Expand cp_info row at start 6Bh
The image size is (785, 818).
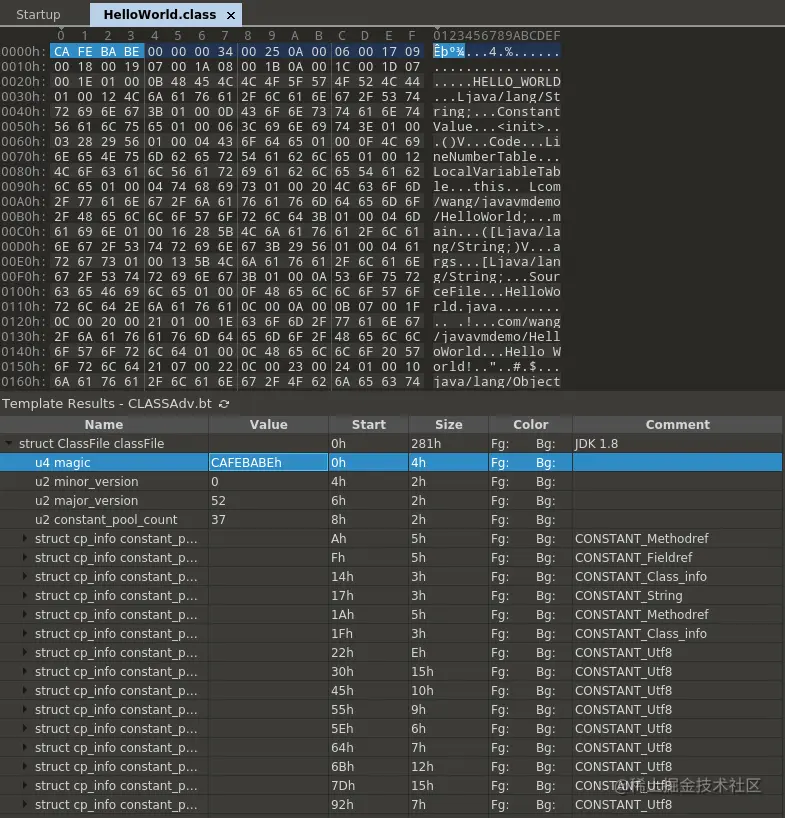click(x=25, y=766)
